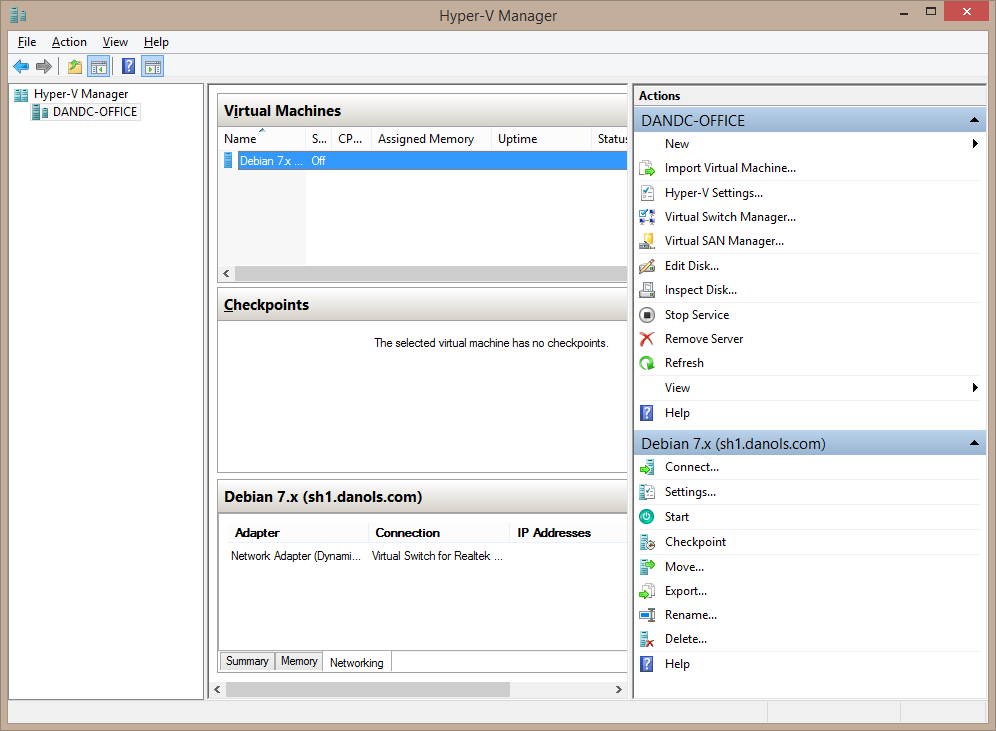
Task: Click the Edit Disk pencil icon
Action: 647,265
